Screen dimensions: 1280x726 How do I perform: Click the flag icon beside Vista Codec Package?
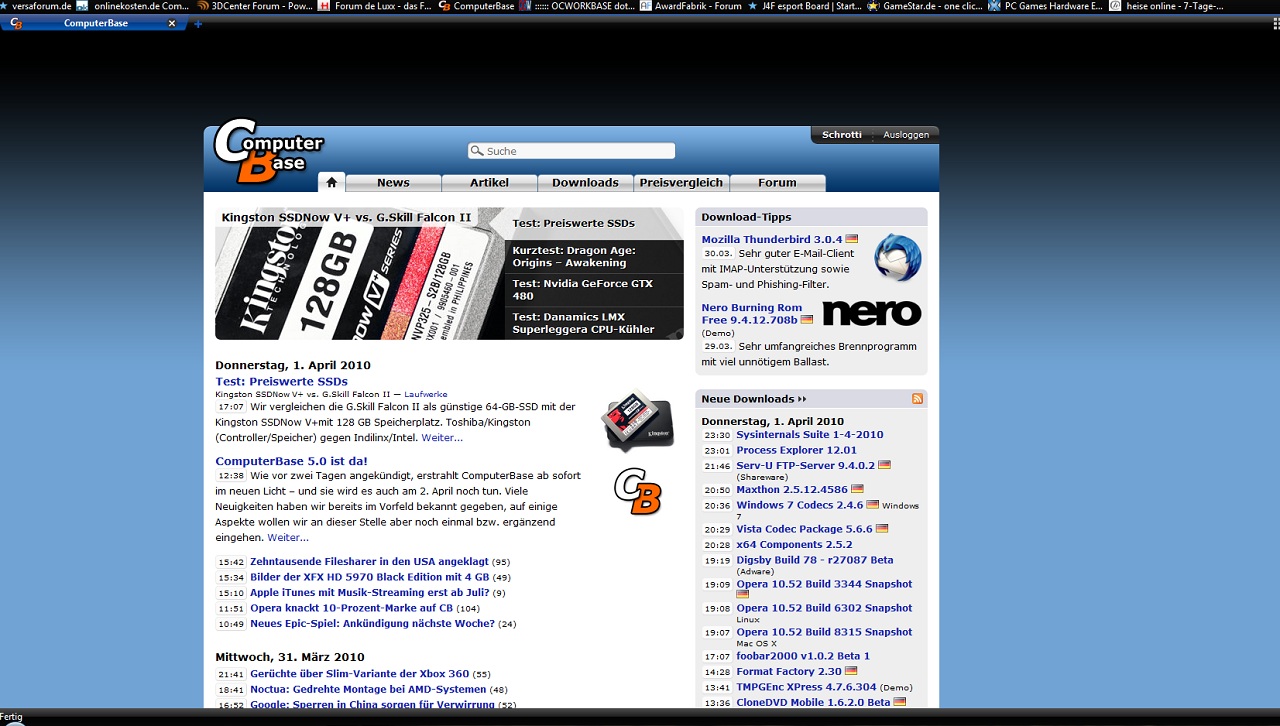pos(881,529)
